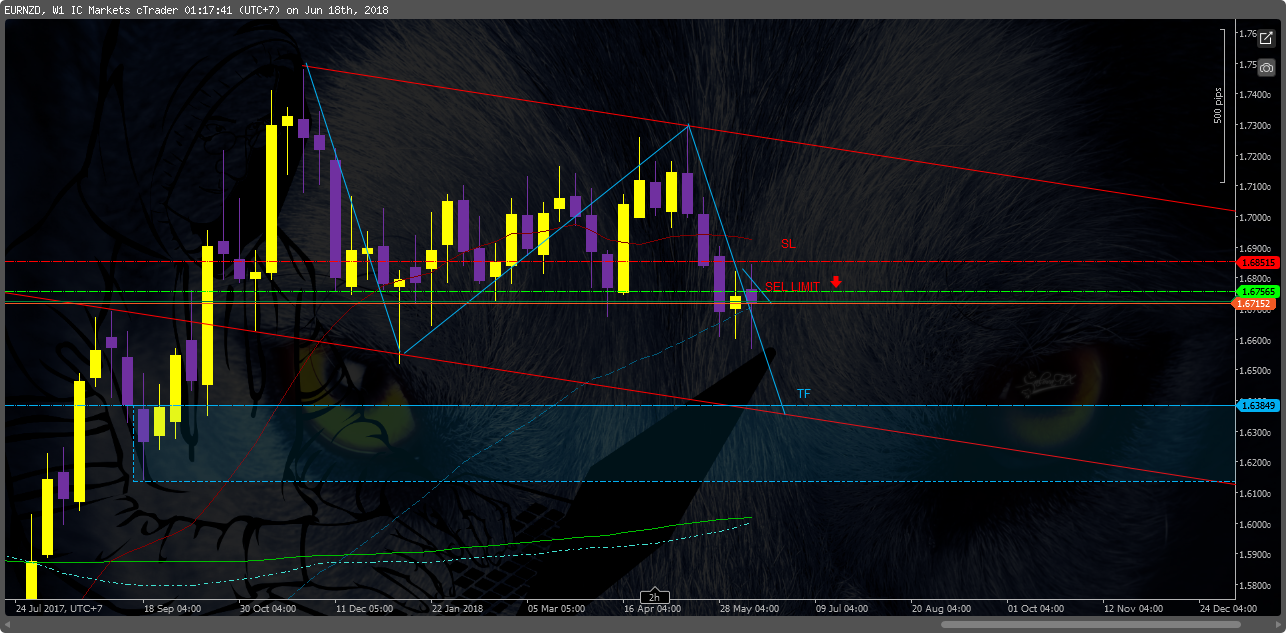Open the chart in detached full-screen mode
The image size is (1286, 633).
pyautogui.click(x=1266, y=38)
